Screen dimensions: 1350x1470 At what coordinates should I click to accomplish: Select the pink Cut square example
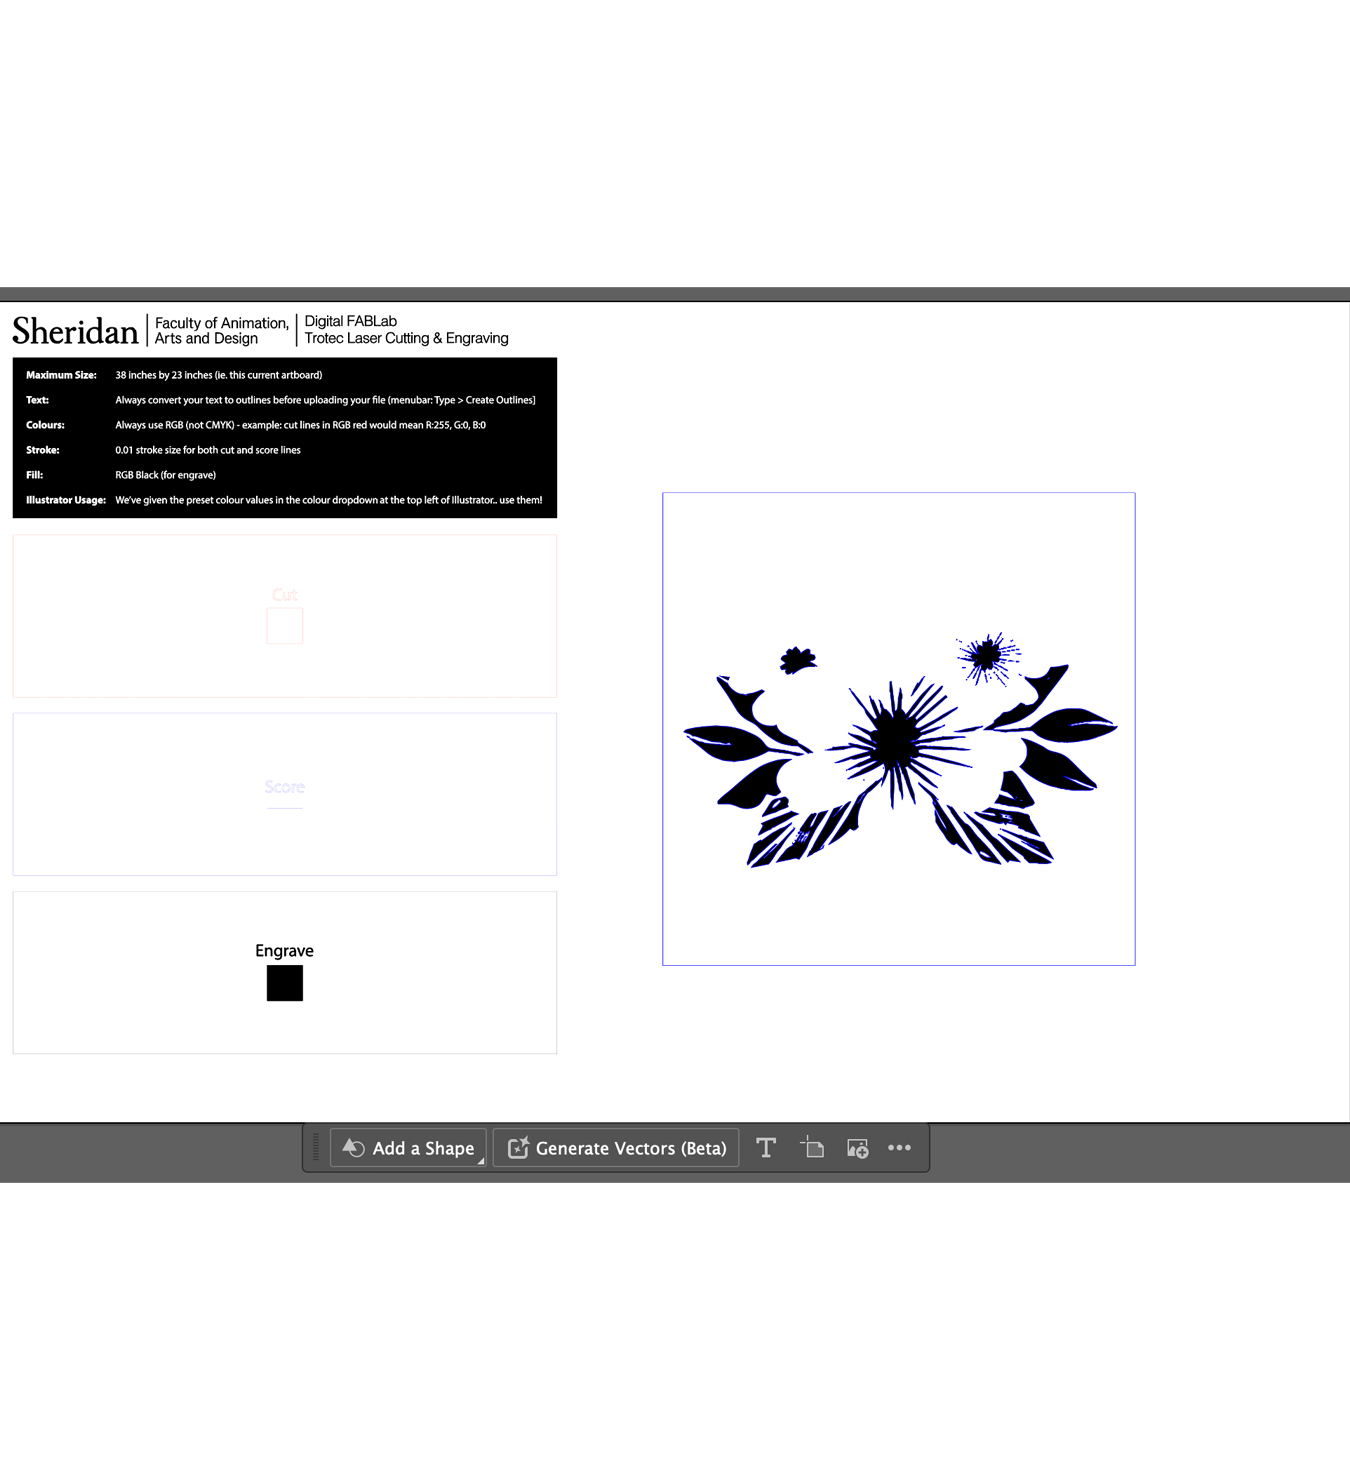284,625
